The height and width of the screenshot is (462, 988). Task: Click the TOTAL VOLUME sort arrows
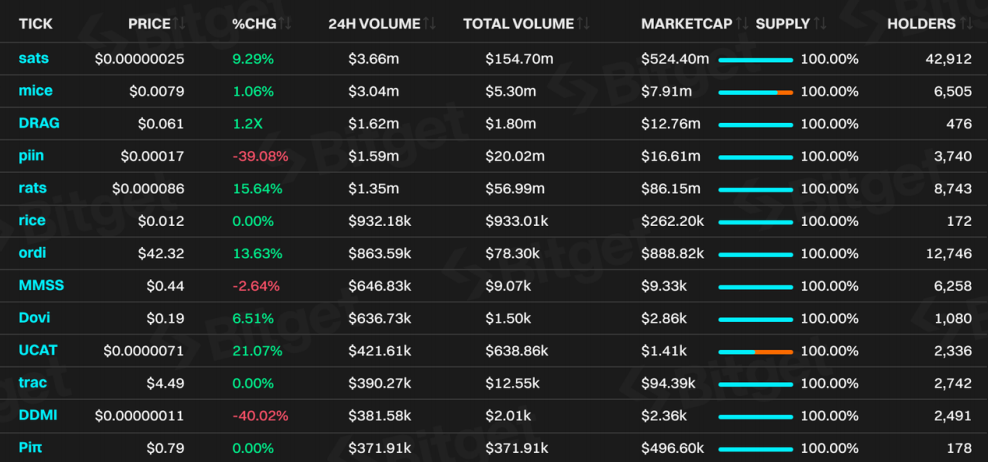584,23
